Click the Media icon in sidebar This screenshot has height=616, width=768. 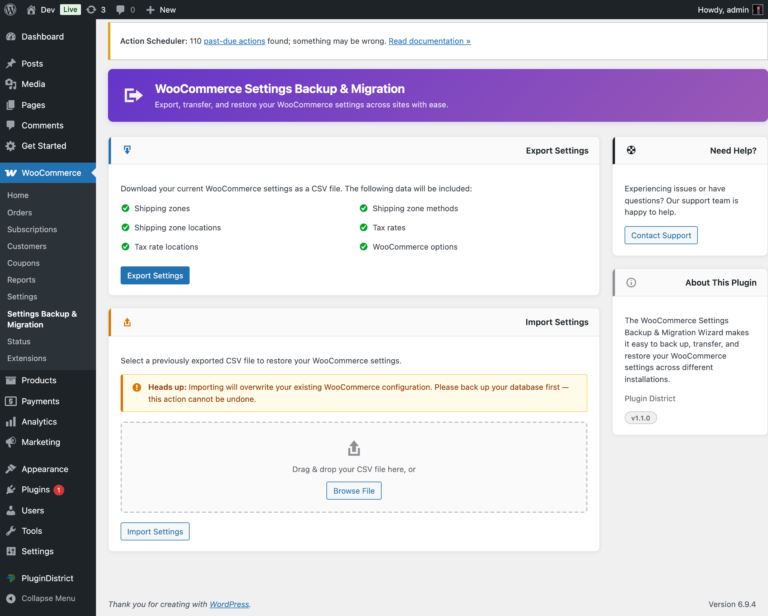tap(11, 84)
